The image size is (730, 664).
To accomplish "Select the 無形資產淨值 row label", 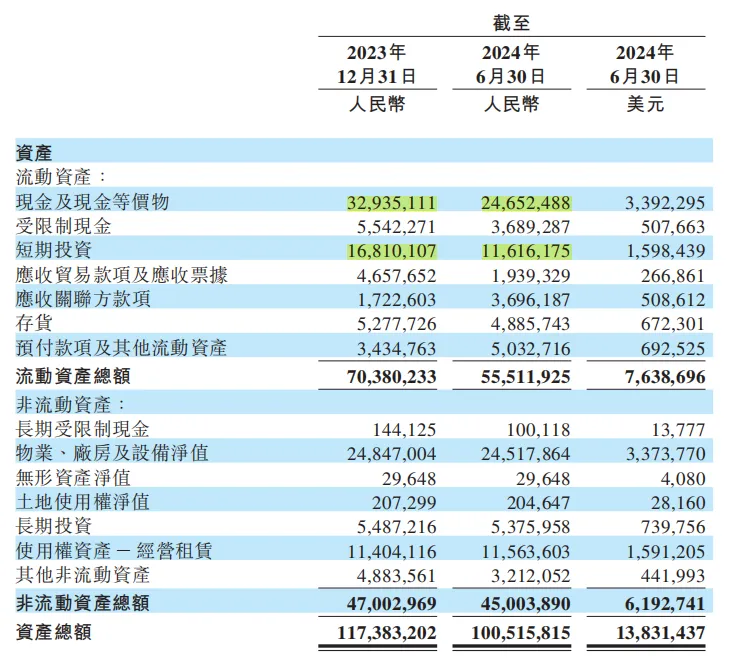I will click(x=73, y=477).
